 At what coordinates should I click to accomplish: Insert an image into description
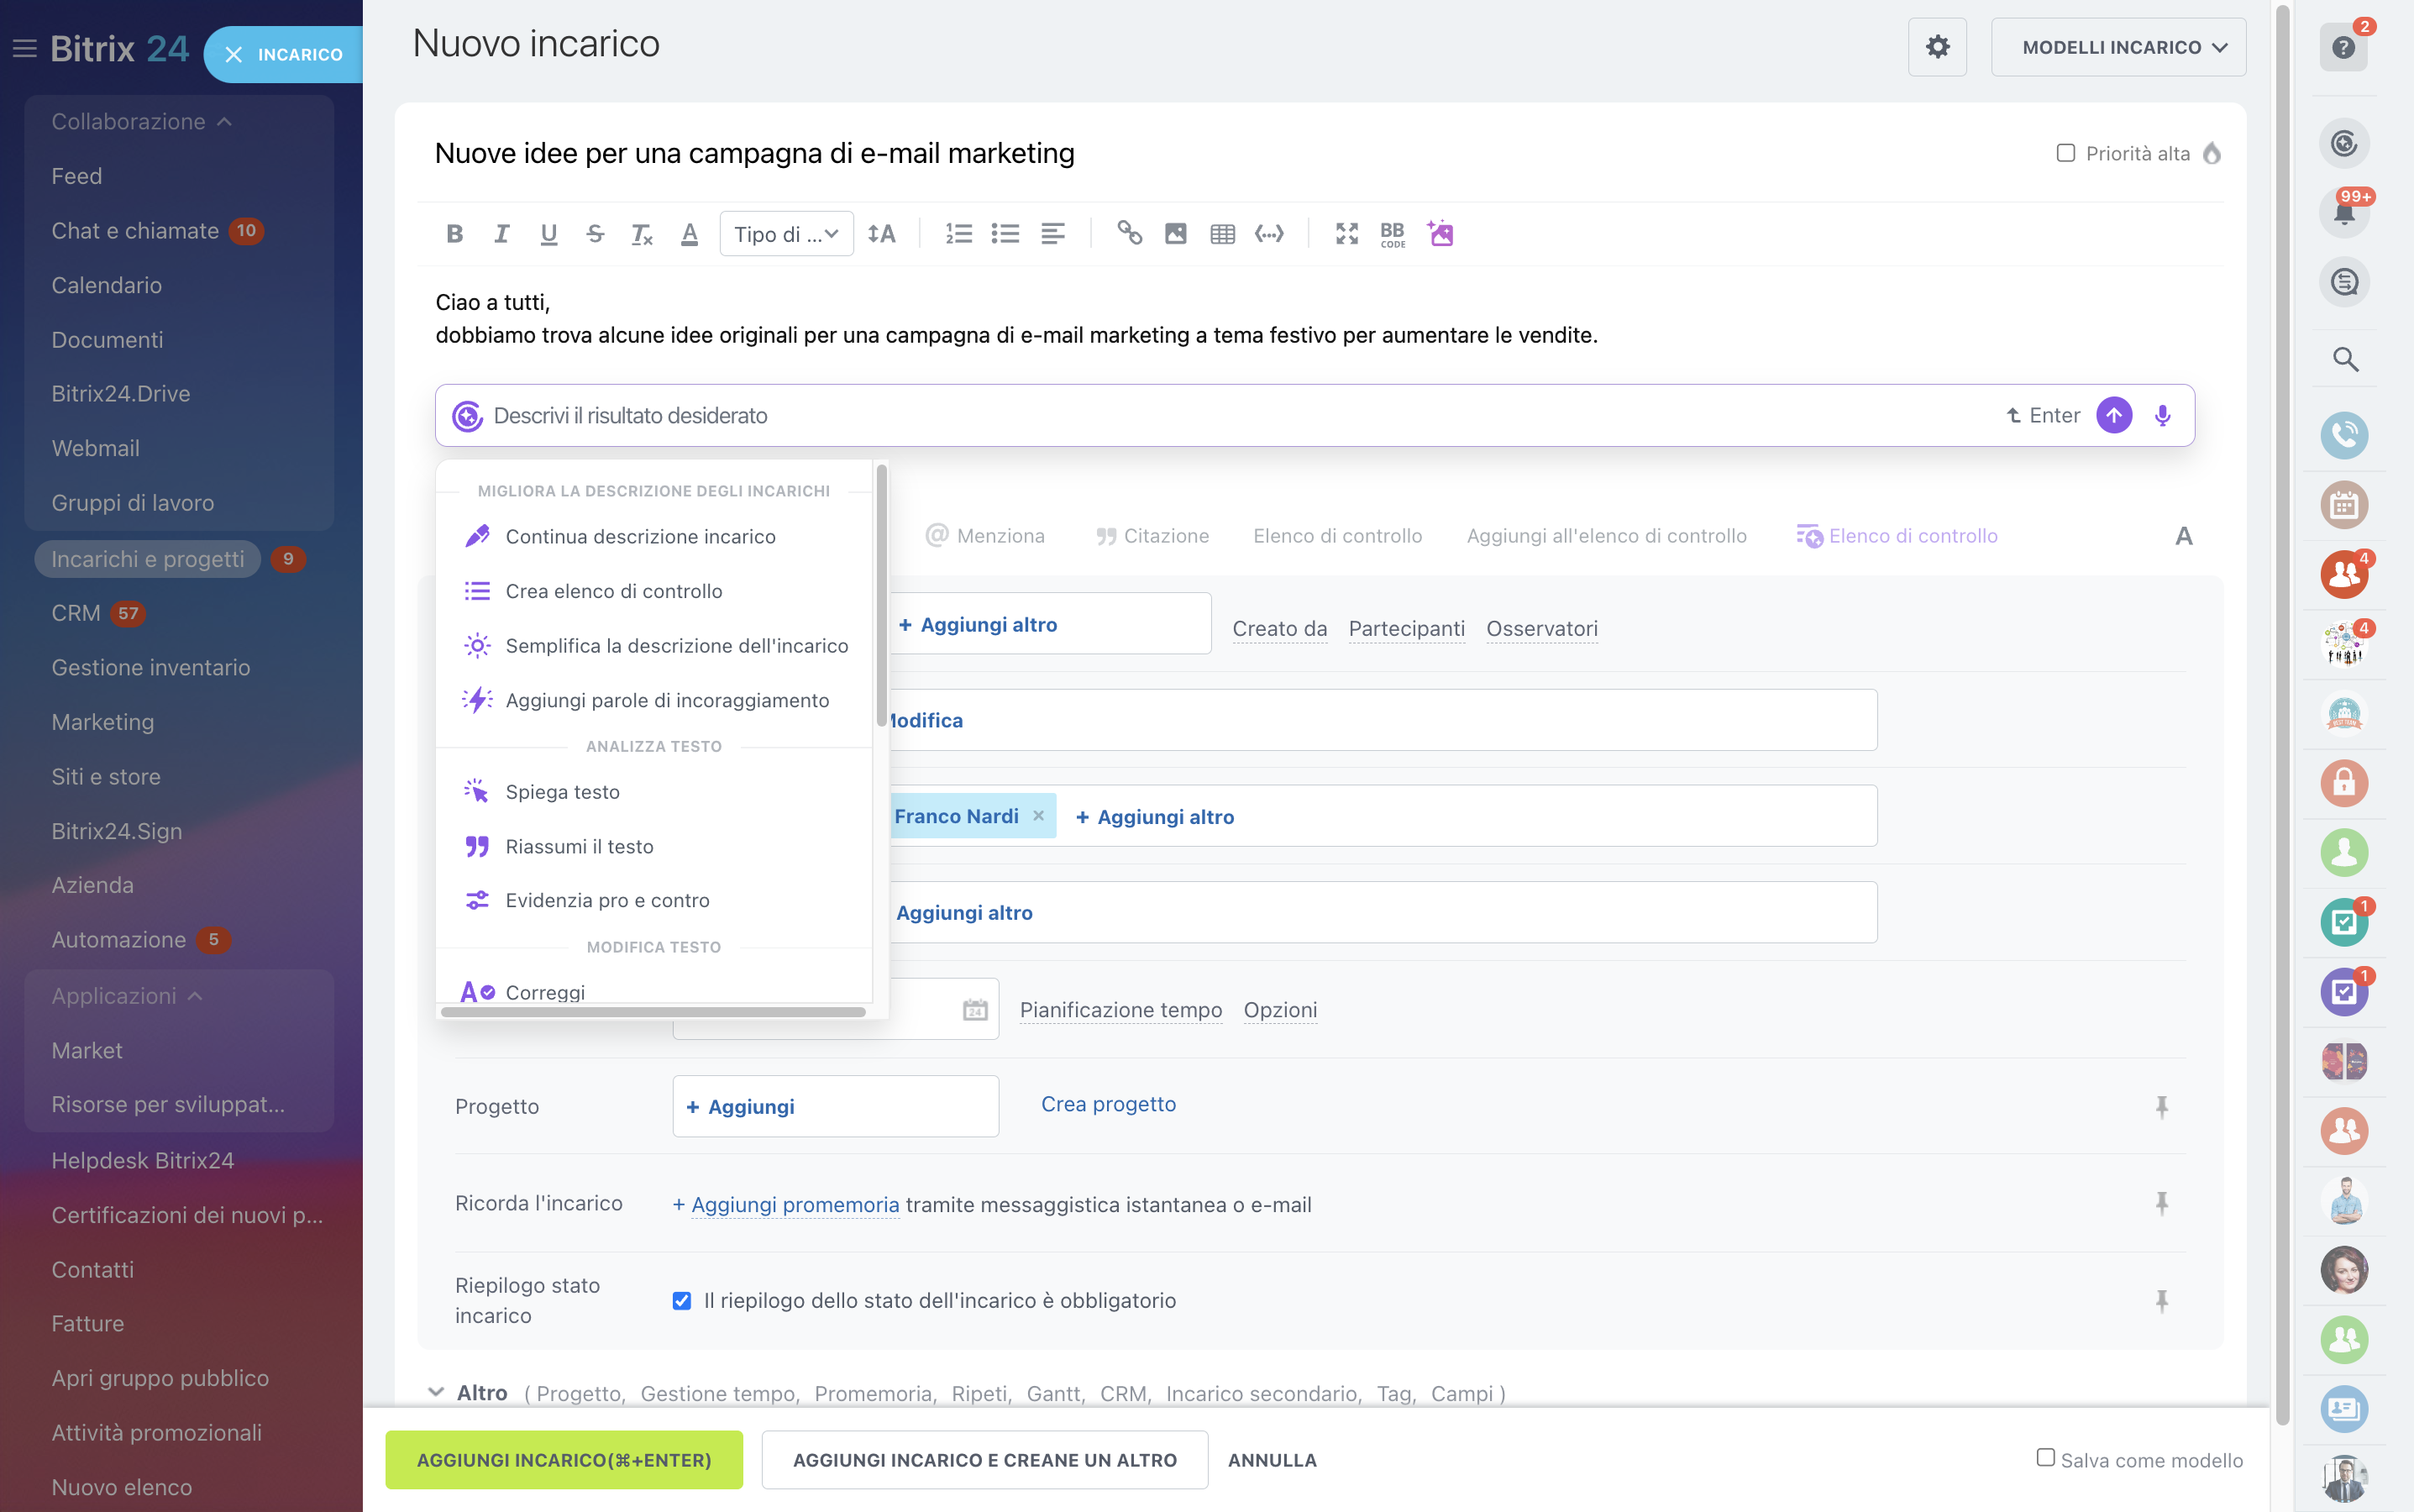coord(1176,234)
